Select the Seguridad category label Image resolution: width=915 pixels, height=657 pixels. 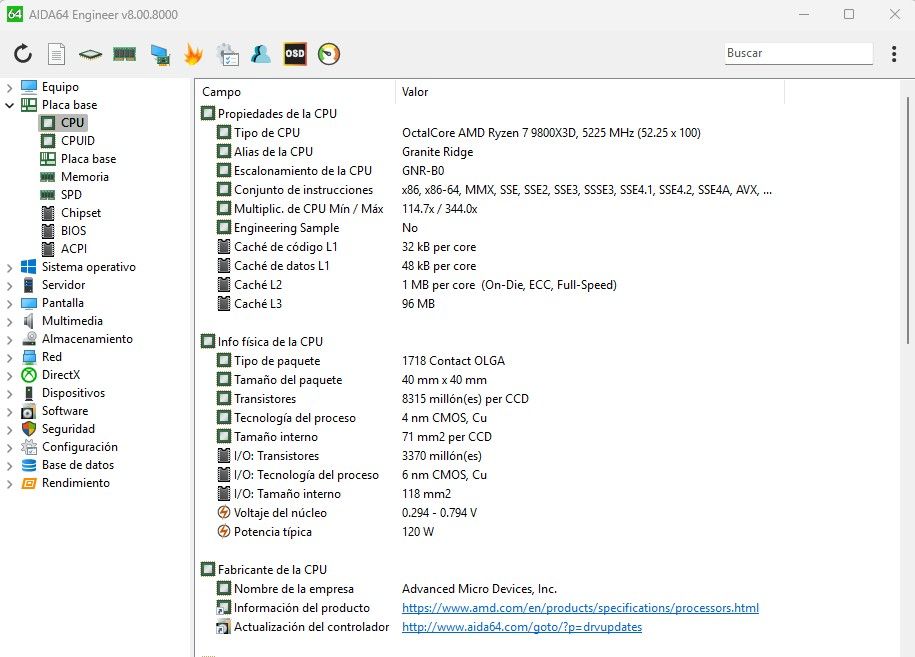pyautogui.click(x=68, y=429)
